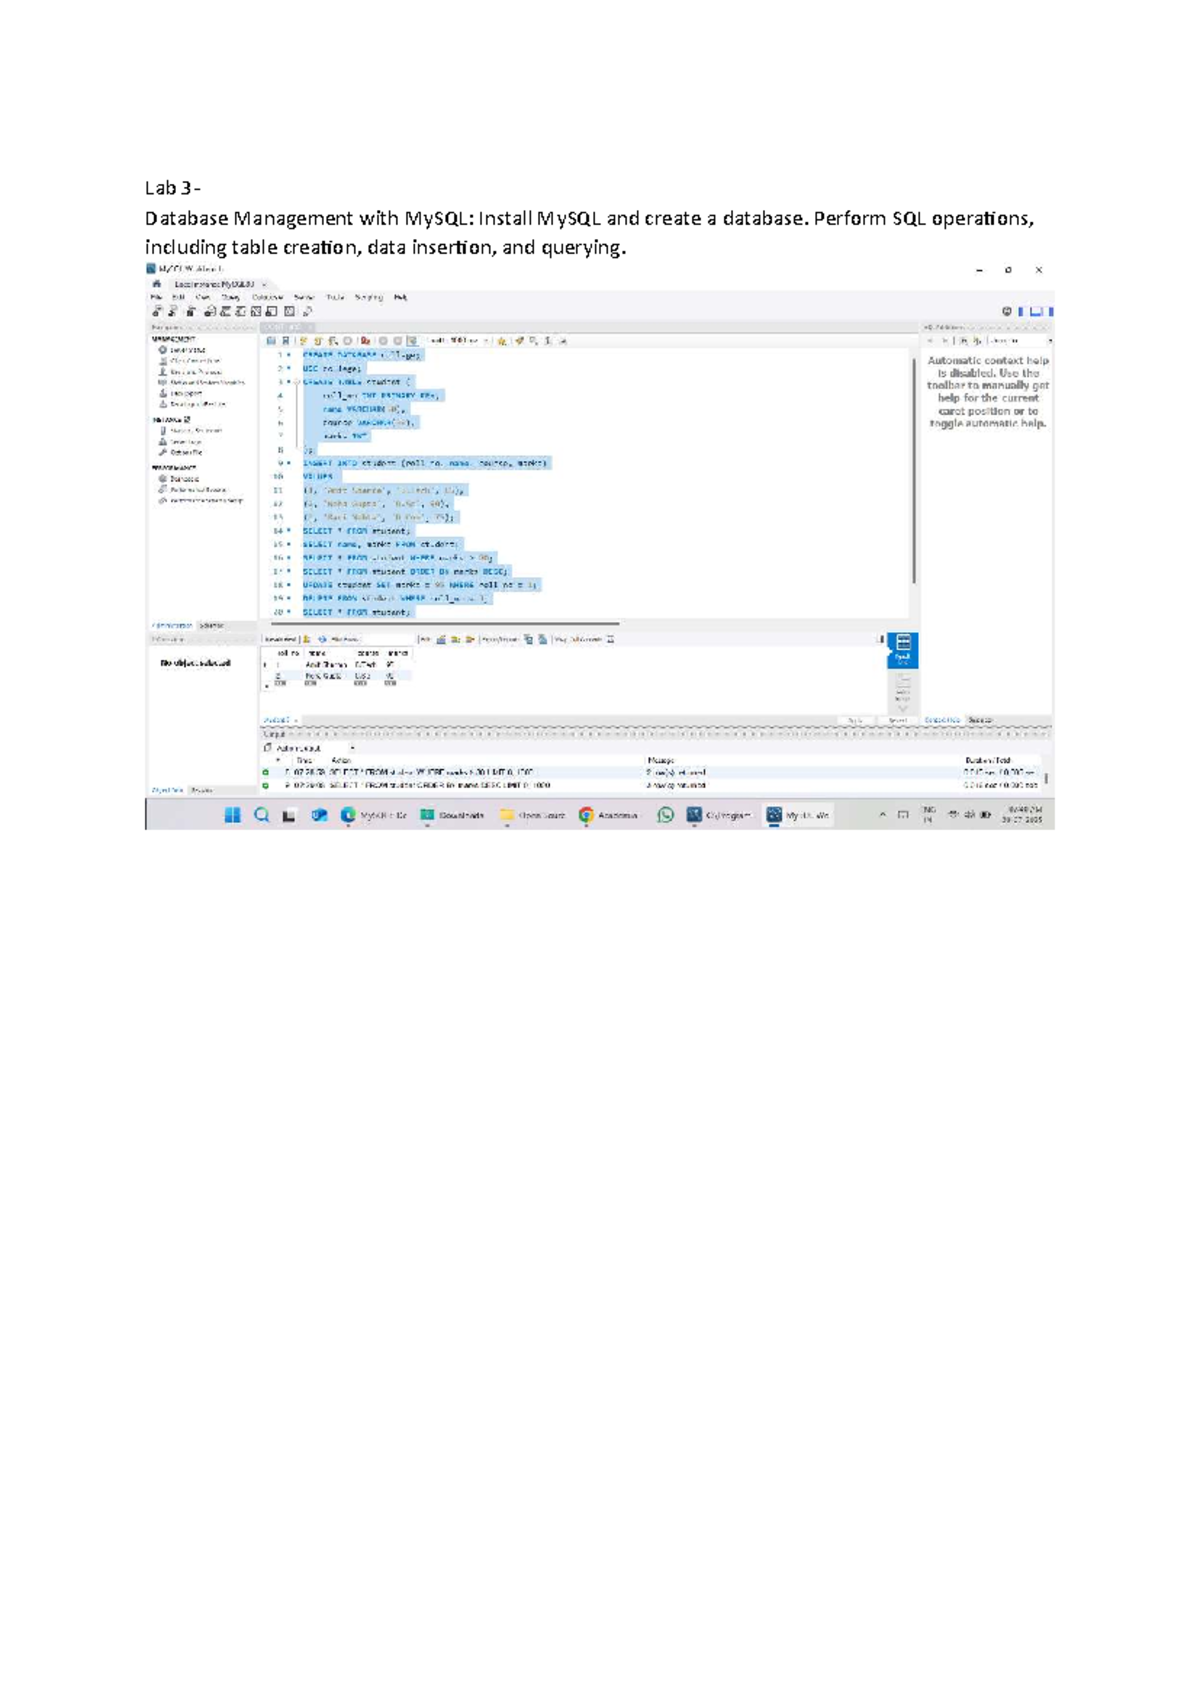Open Workbench preferences gear icon at top right

point(1007,311)
